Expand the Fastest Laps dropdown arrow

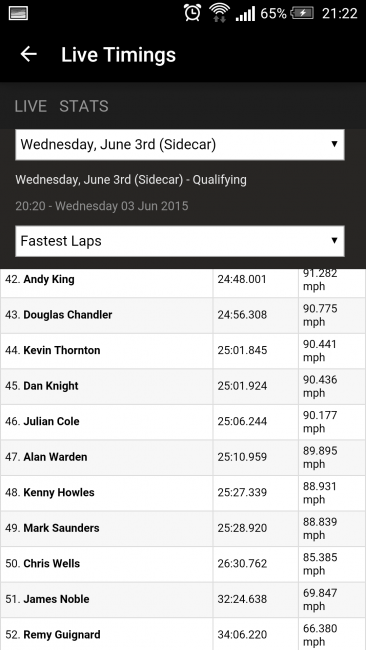334,240
